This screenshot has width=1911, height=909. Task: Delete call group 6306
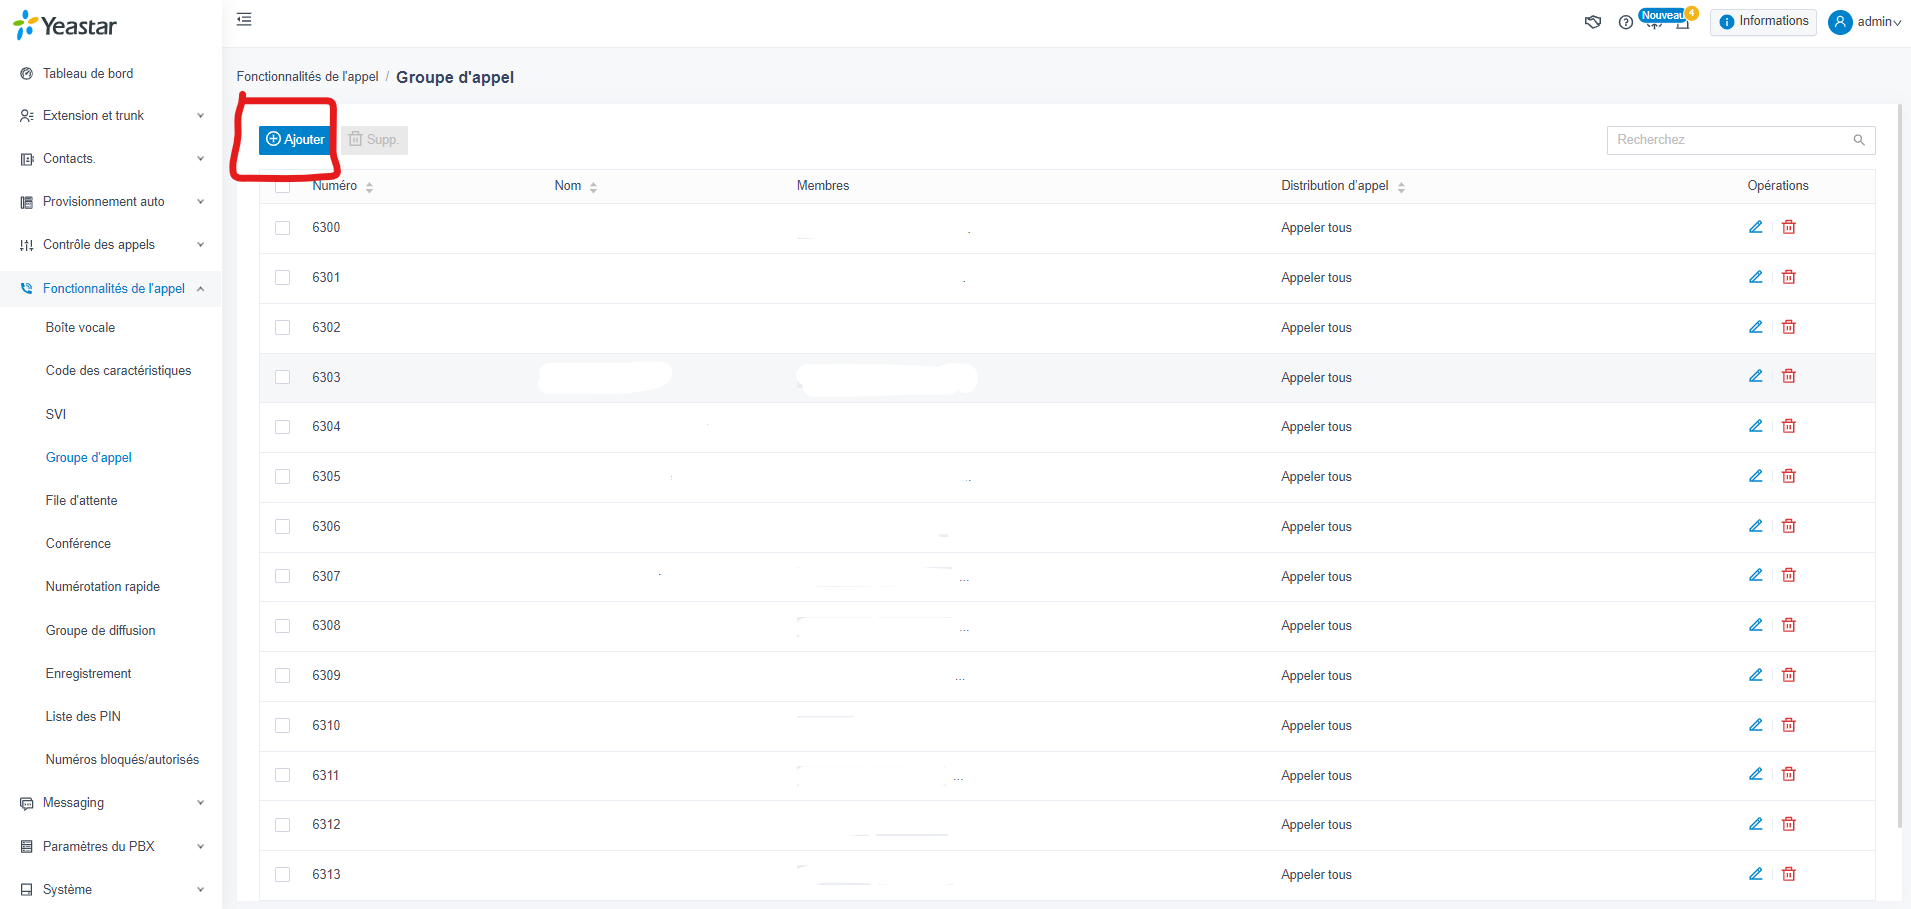point(1789,526)
